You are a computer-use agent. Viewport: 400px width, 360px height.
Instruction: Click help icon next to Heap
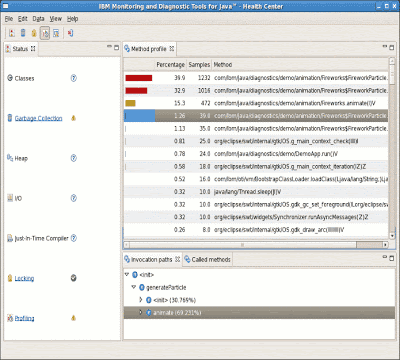(74, 158)
